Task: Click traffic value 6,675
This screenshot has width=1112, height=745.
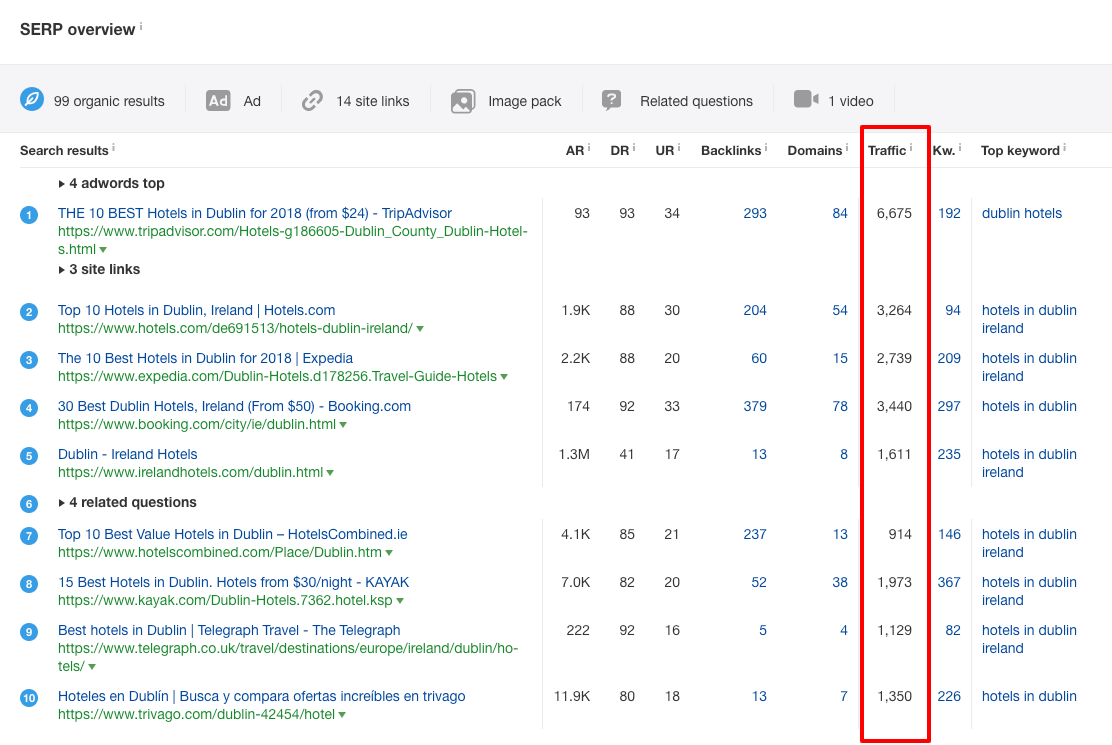Action: 894,213
